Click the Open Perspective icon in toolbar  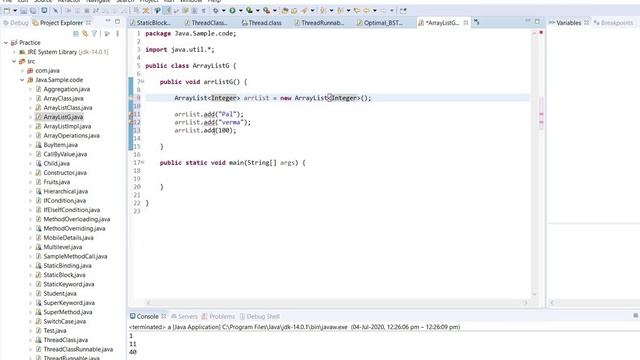coord(403,11)
